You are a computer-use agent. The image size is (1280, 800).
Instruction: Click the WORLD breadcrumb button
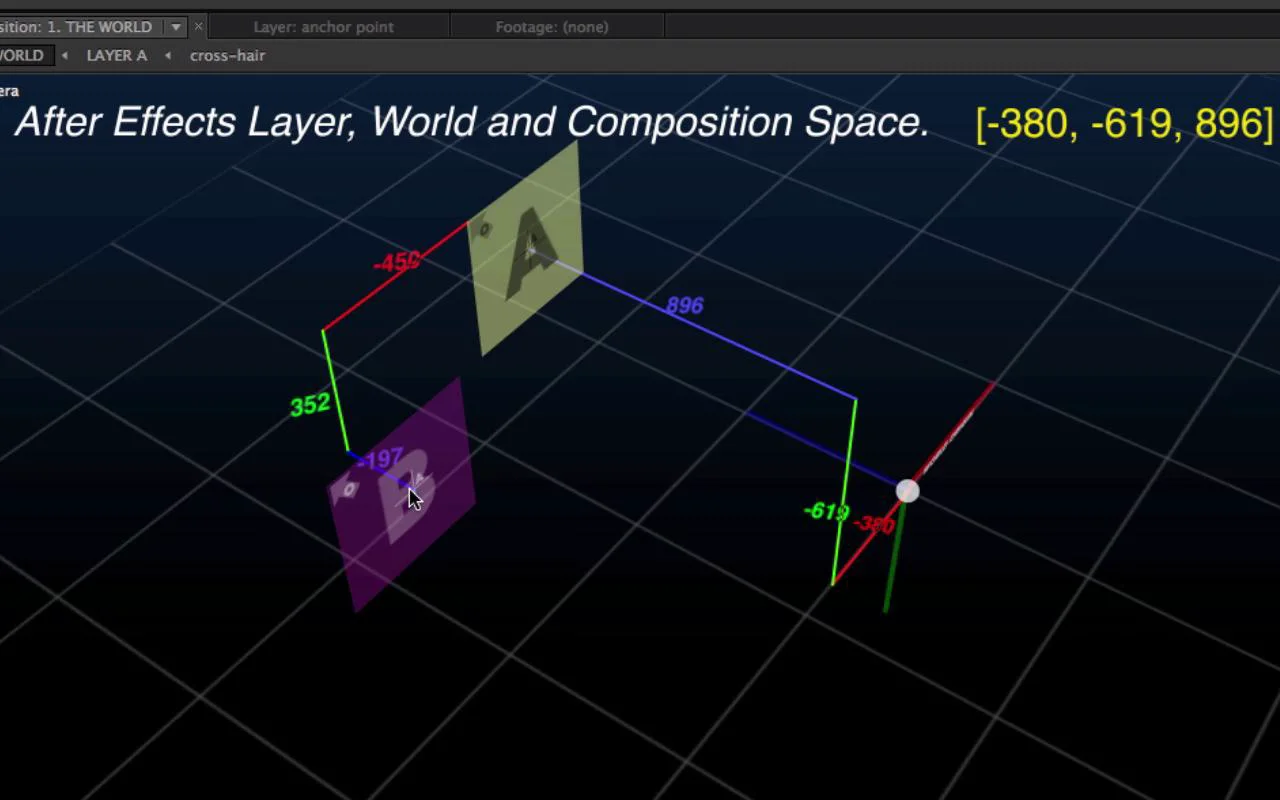tap(22, 56)
